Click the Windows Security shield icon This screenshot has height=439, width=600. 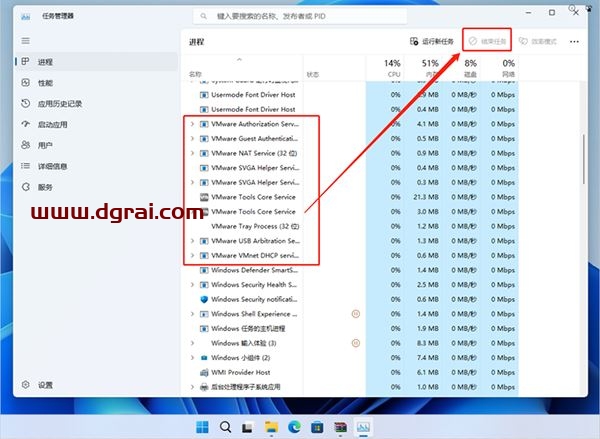204,299
